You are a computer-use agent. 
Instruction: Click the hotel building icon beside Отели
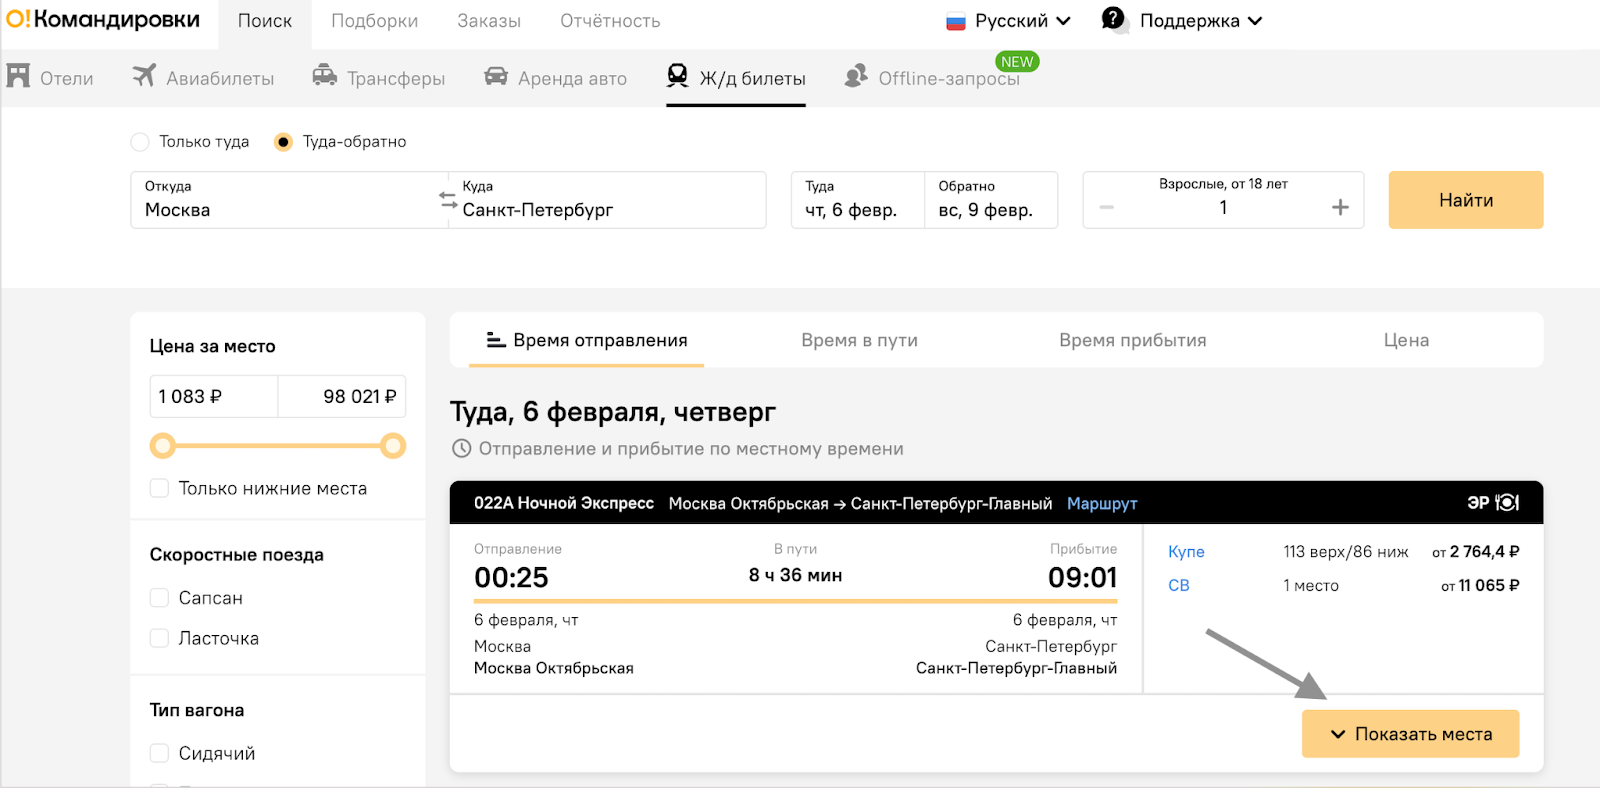[x=18, y=76]
